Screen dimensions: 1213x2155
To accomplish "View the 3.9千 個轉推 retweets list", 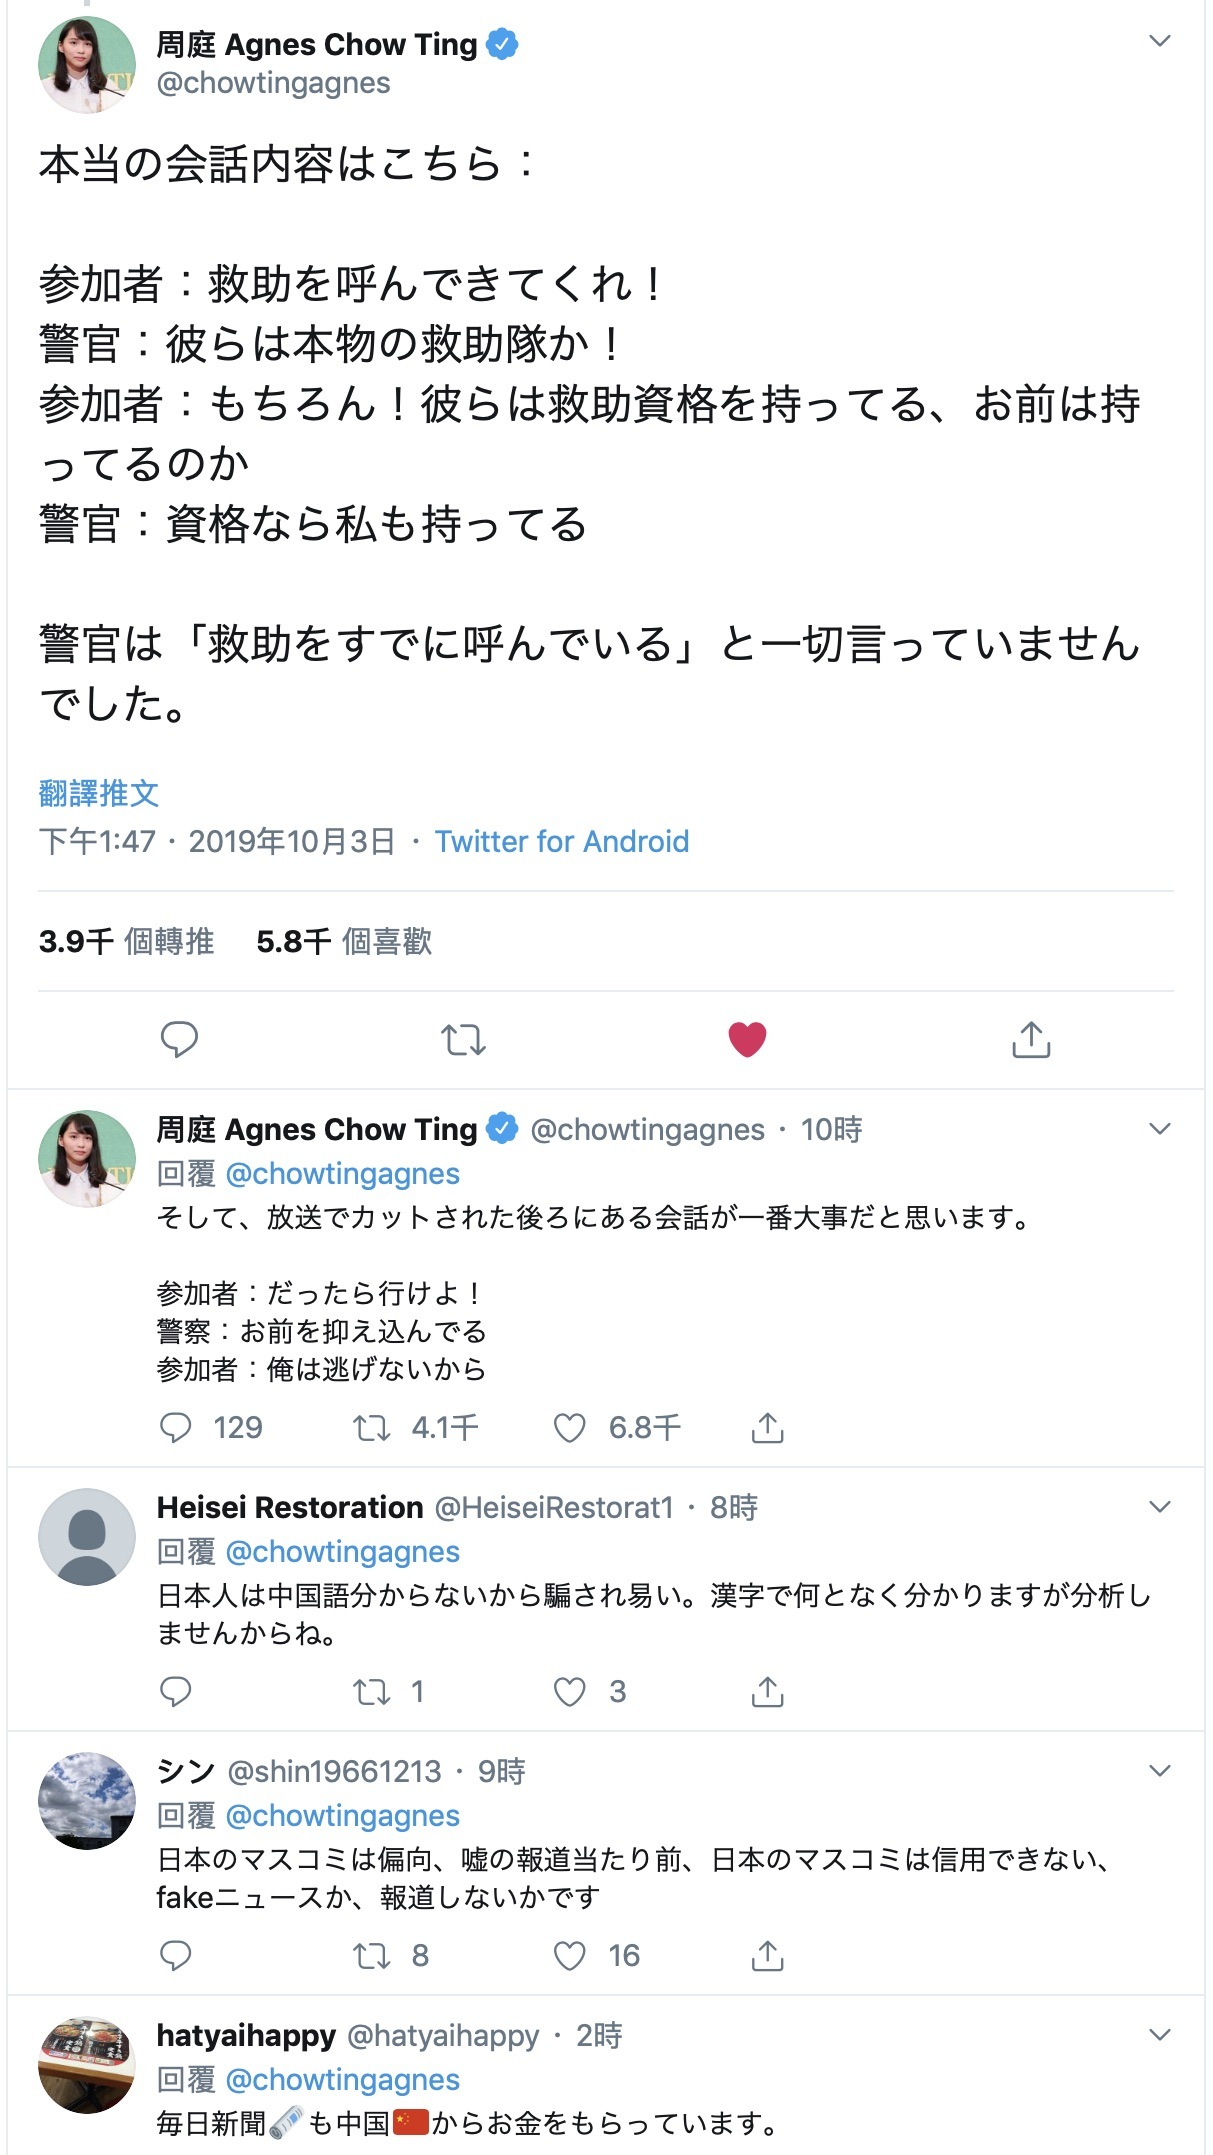I will point(127,942).
